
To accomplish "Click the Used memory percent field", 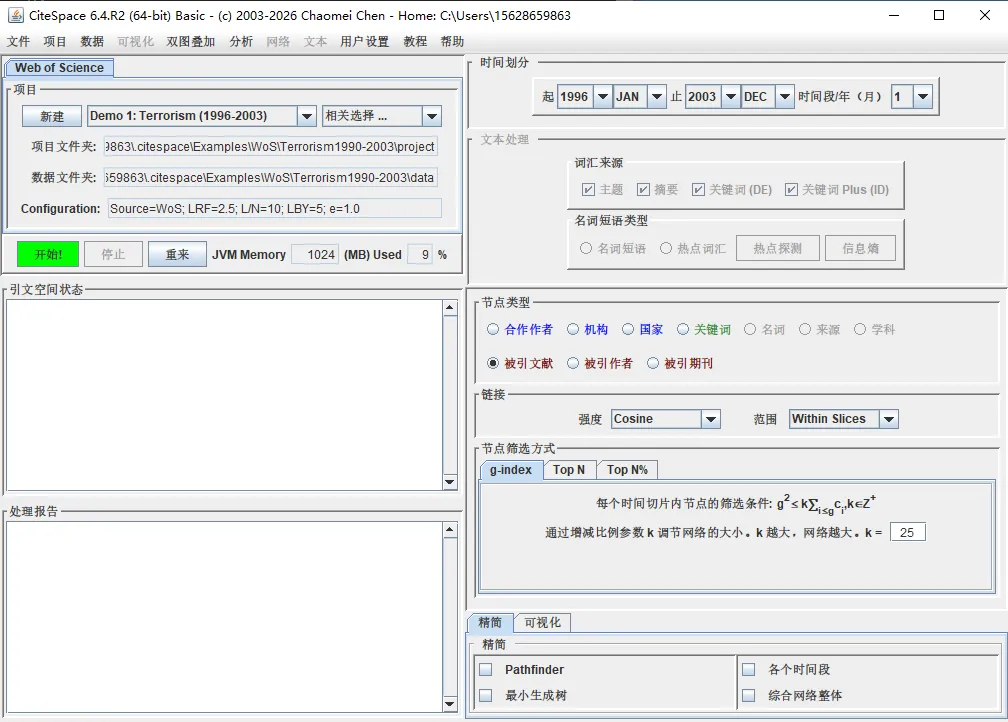I will 420,255.
